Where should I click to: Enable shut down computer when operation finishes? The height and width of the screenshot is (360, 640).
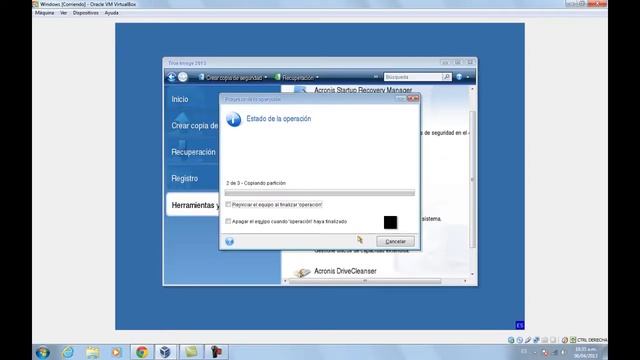[x=228, y=221]
